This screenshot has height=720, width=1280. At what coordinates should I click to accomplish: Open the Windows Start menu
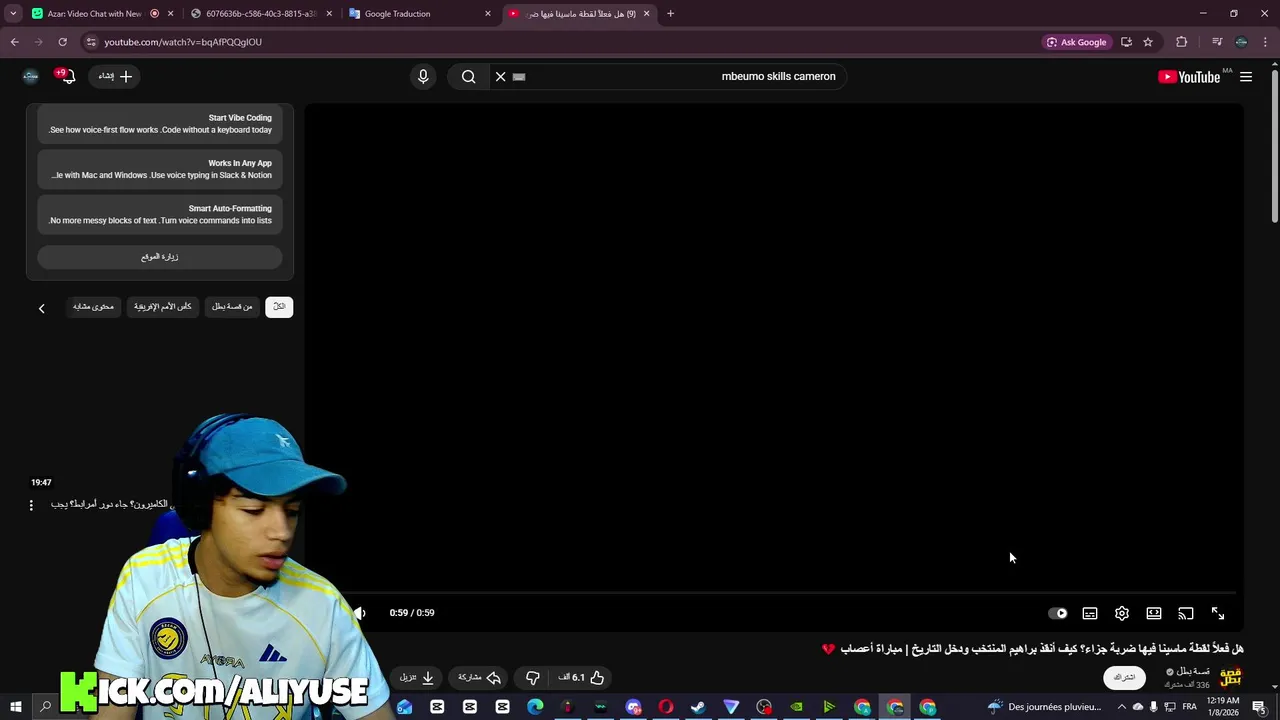click(x=15, y=707)
